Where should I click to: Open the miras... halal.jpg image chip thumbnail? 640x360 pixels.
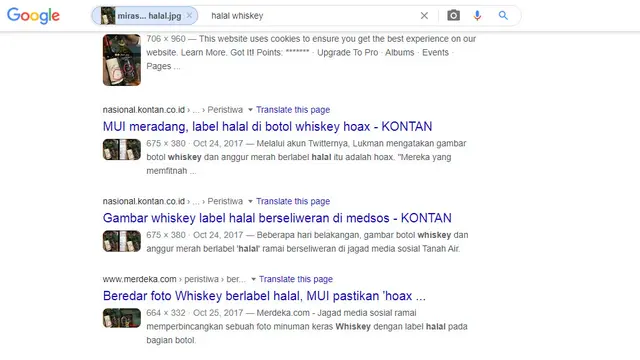[108, 16]
